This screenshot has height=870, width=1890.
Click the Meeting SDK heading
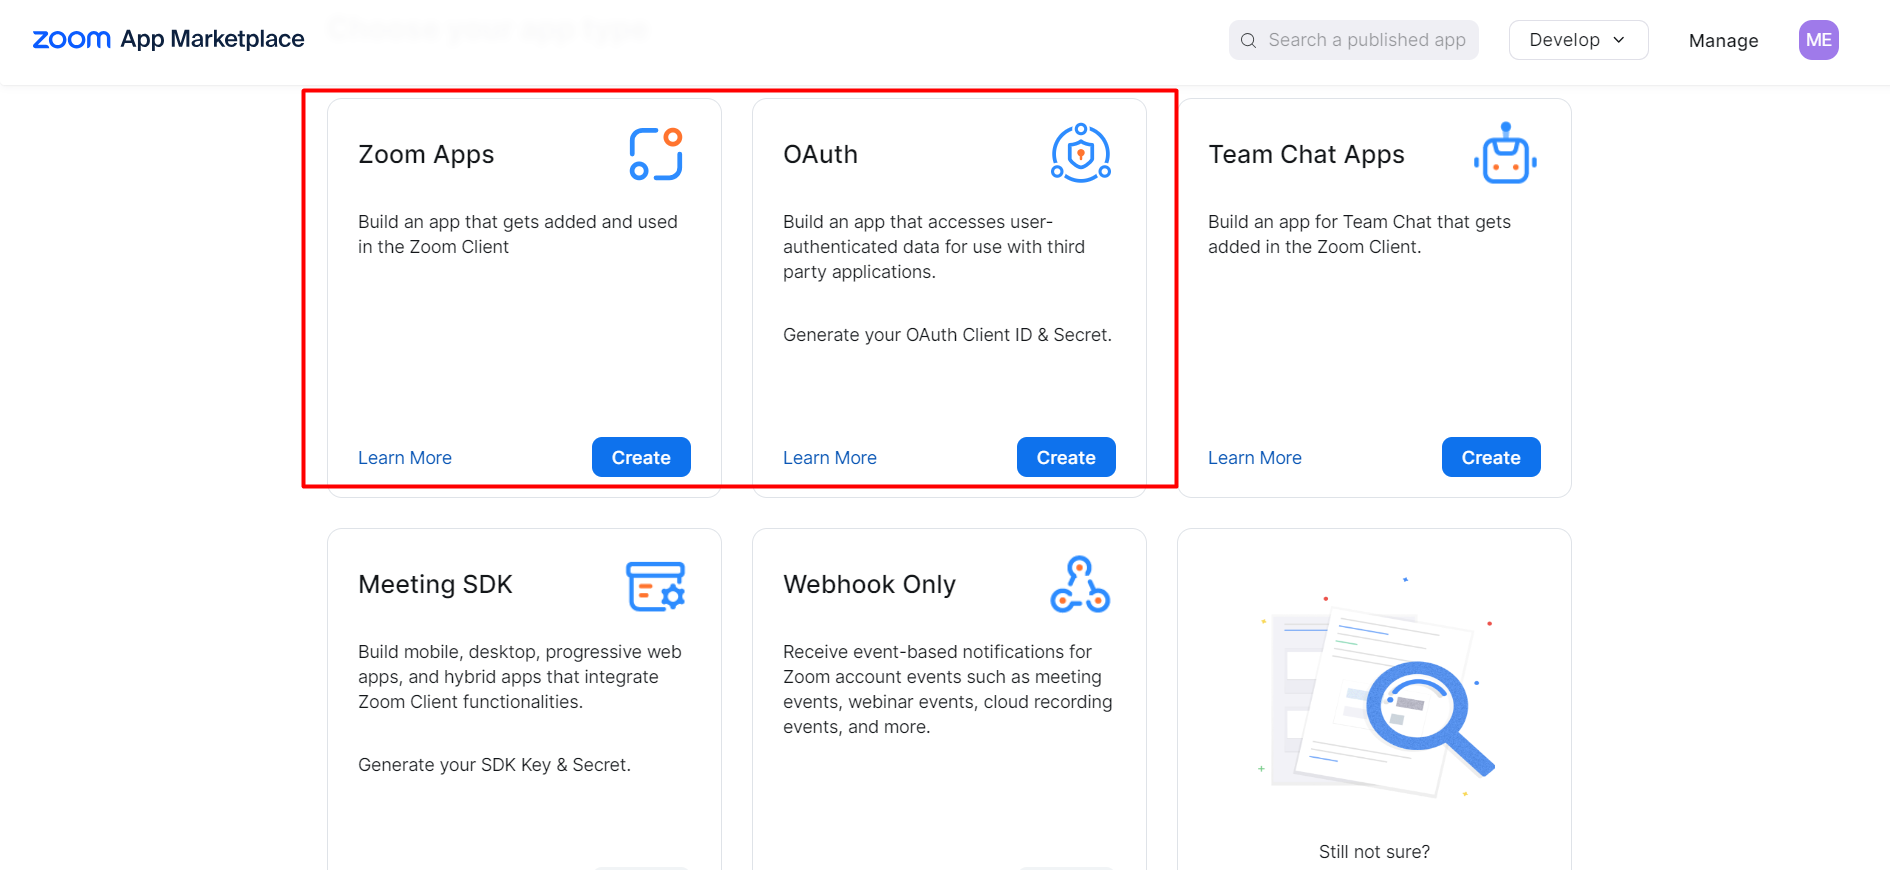click(x=435, y=585)
